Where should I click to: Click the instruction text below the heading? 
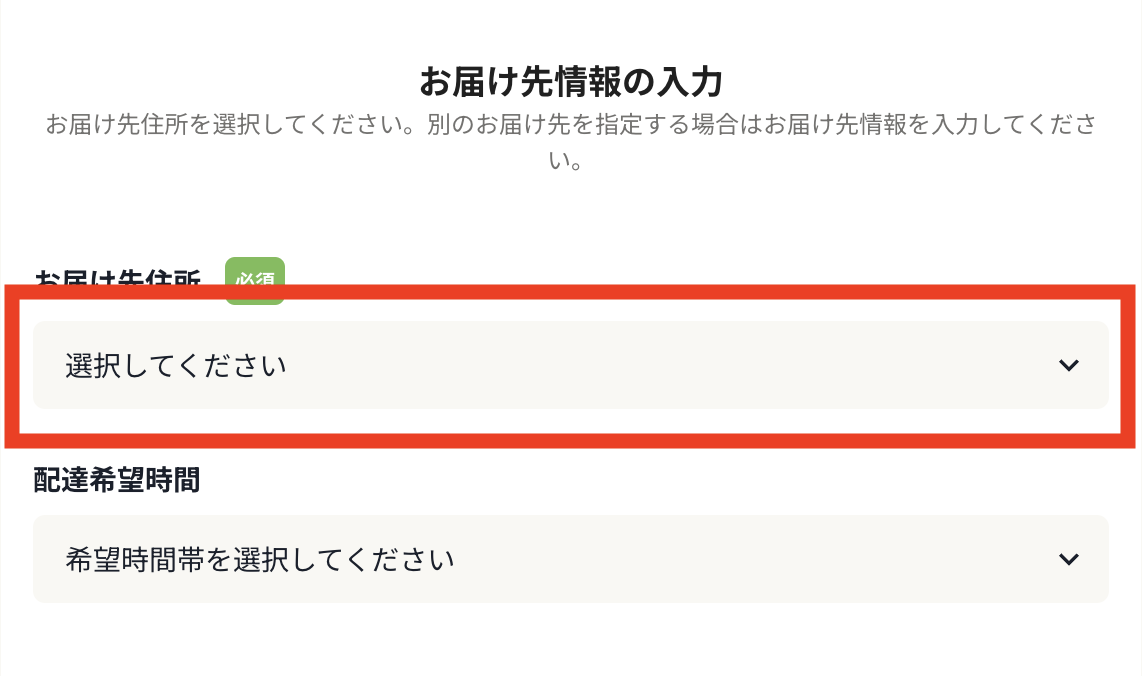point(571,140)
